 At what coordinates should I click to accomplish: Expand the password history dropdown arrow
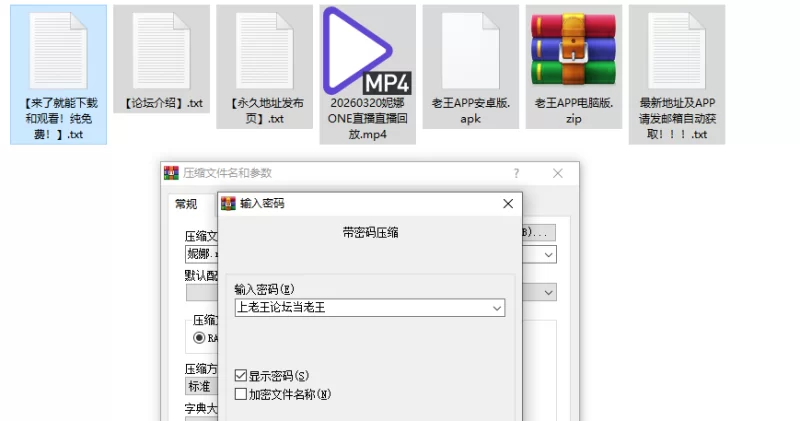497,308
